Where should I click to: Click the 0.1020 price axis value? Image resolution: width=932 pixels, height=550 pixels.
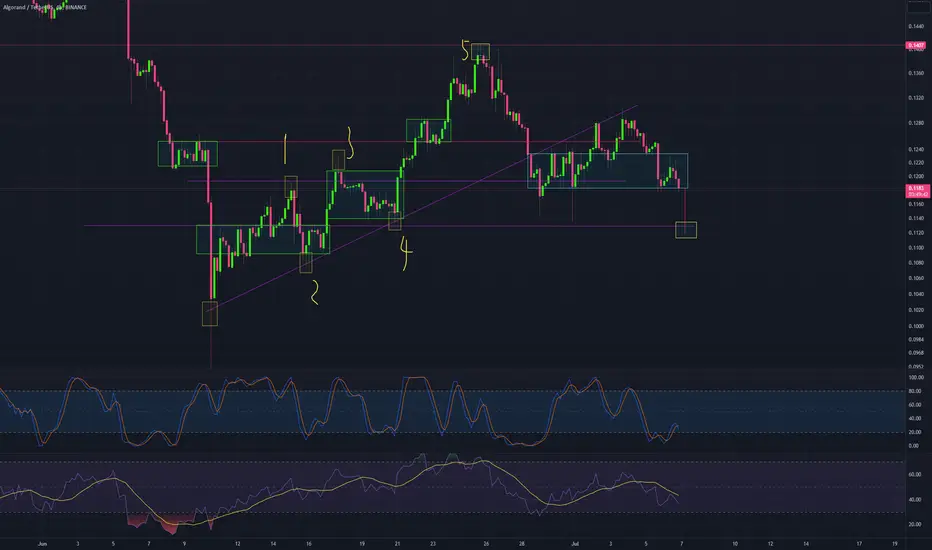pos(916,310)
